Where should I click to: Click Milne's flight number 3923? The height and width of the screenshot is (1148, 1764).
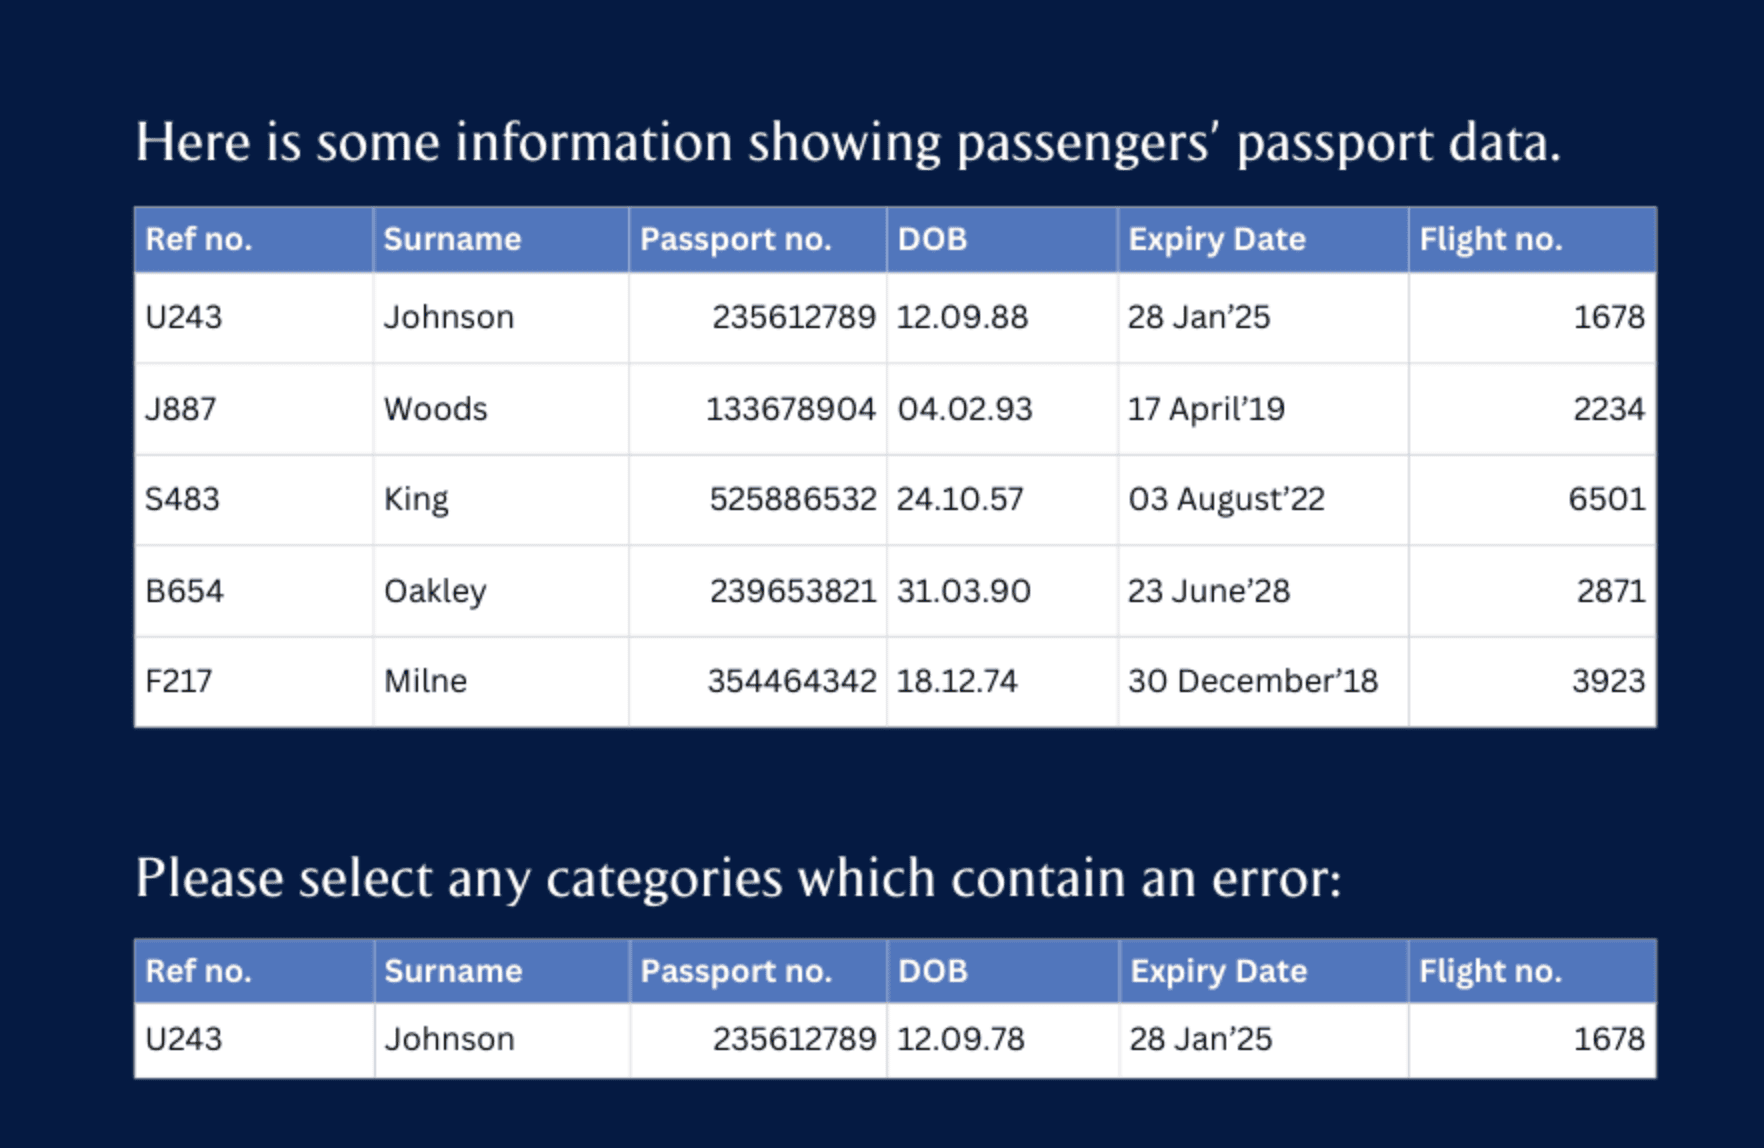1607,681
